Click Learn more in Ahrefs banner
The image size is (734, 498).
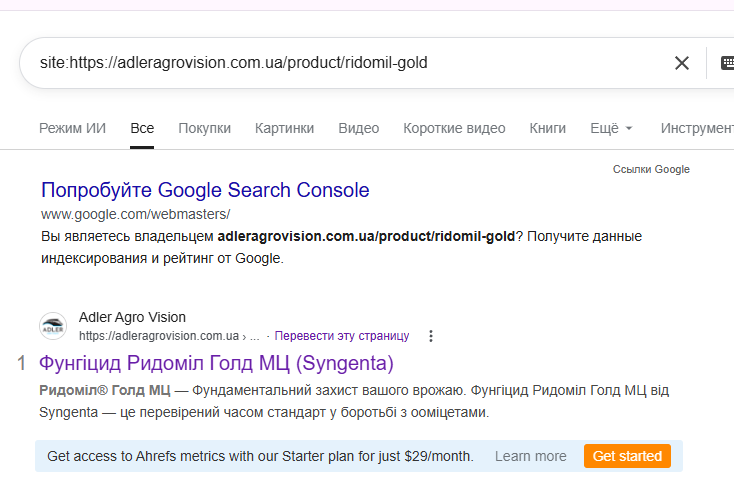[530, 456]
